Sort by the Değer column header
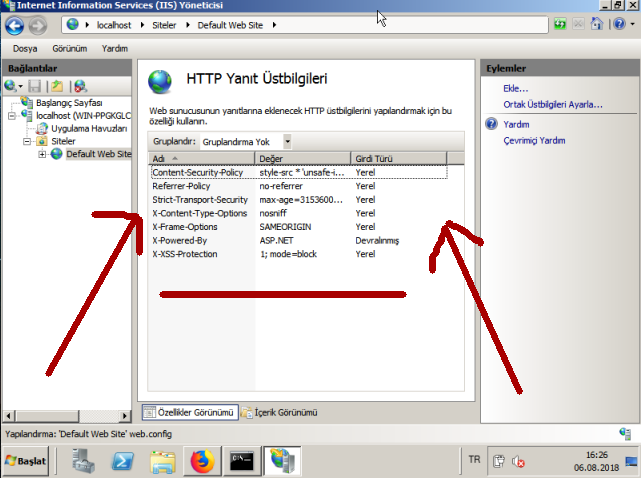This screenshot has height=478, width=641. [303, 159]
